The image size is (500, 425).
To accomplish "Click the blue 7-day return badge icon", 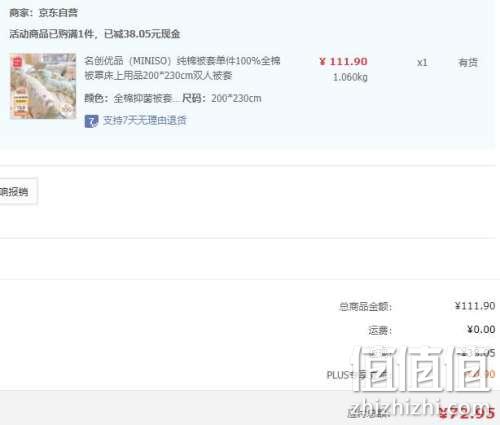I will pos(91,121).
